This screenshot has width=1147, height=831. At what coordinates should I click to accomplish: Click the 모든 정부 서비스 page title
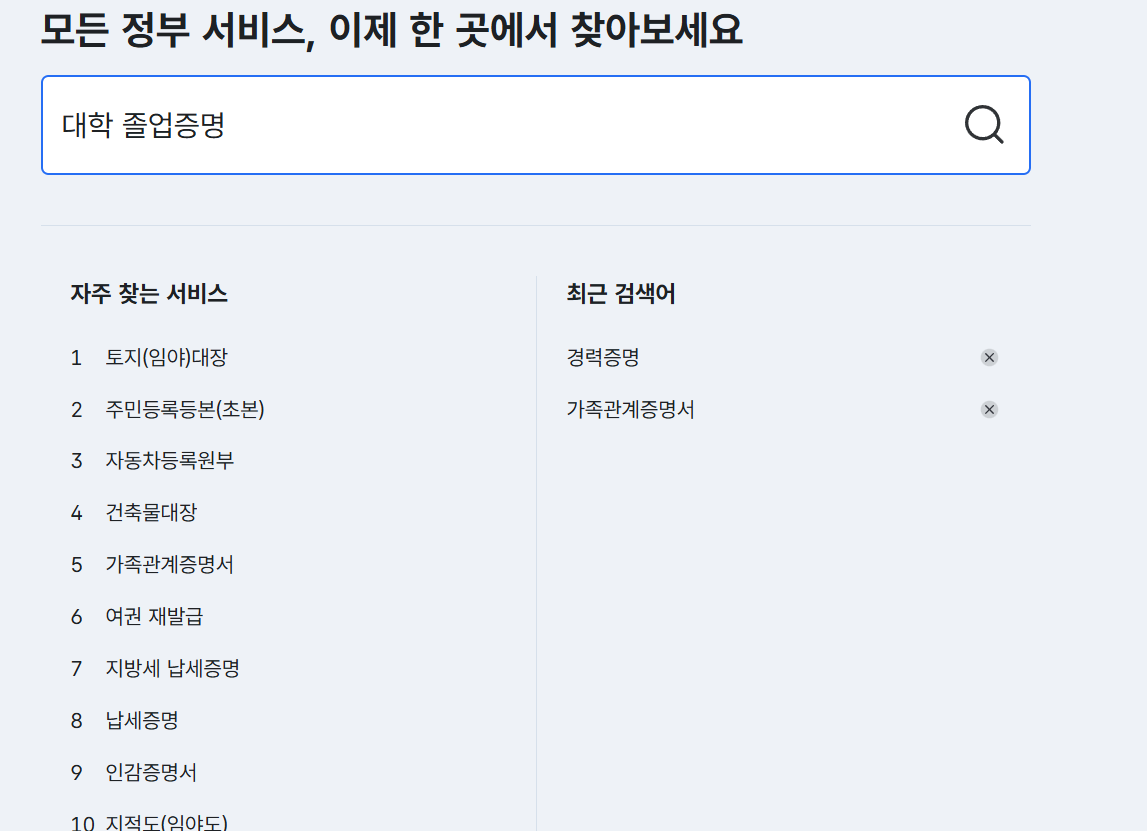tap(392, 30)
